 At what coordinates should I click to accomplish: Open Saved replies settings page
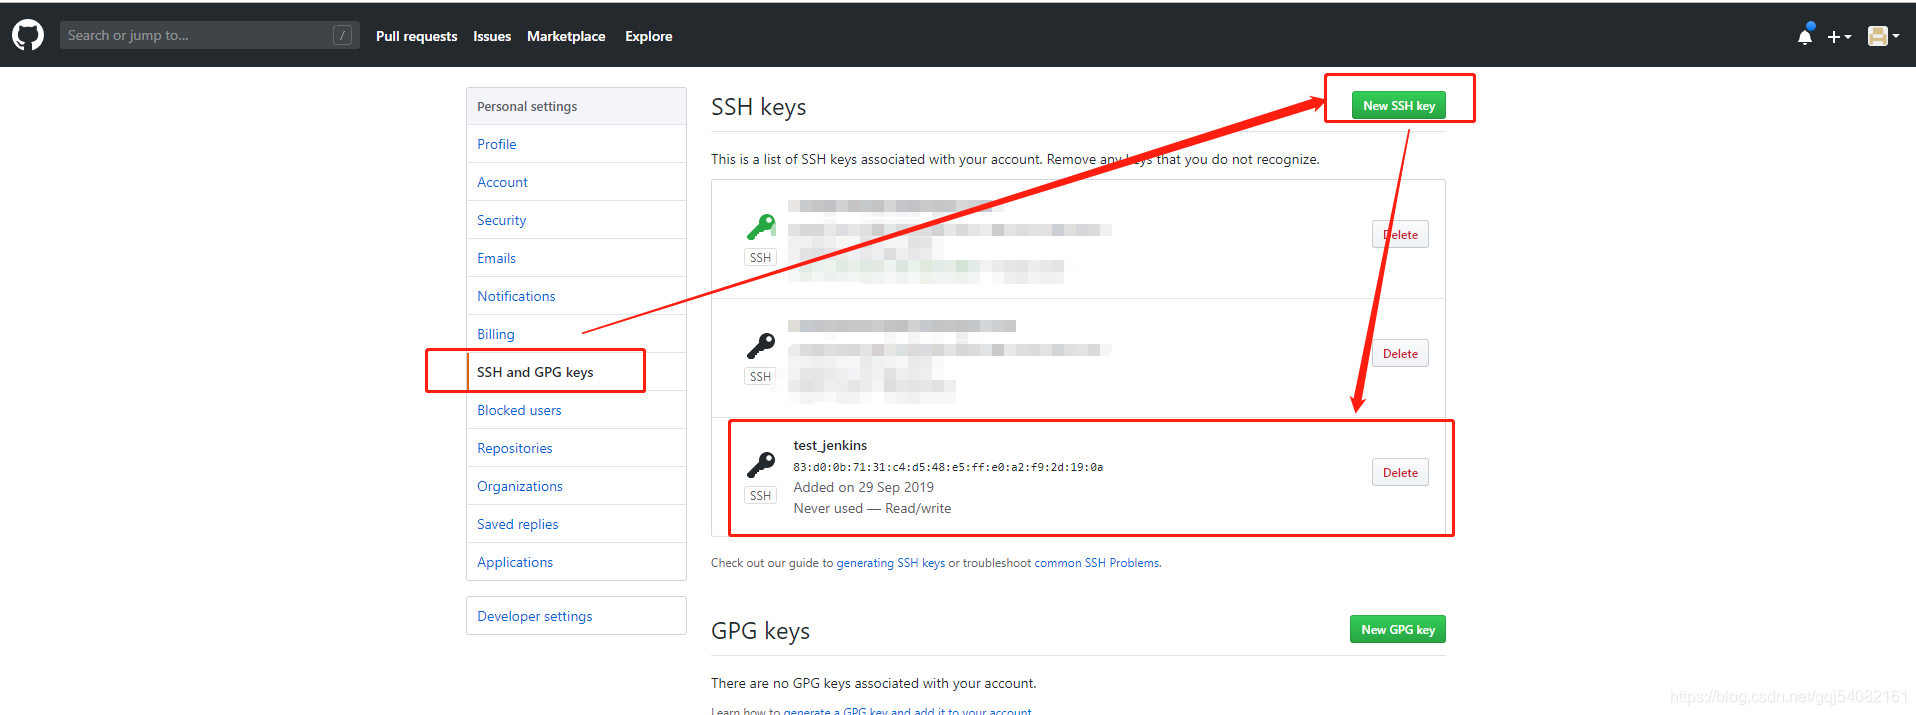coord(576,524)
